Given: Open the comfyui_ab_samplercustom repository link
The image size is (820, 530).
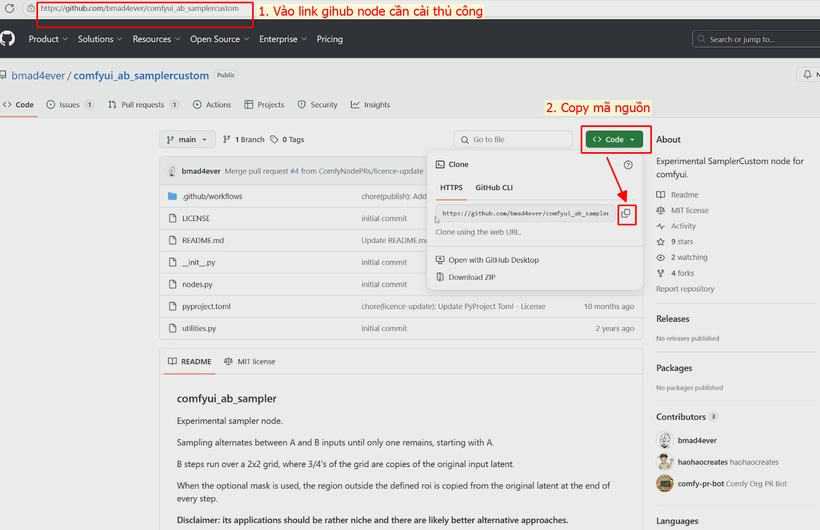Looking at the screenshot, I should coord(141,75).
